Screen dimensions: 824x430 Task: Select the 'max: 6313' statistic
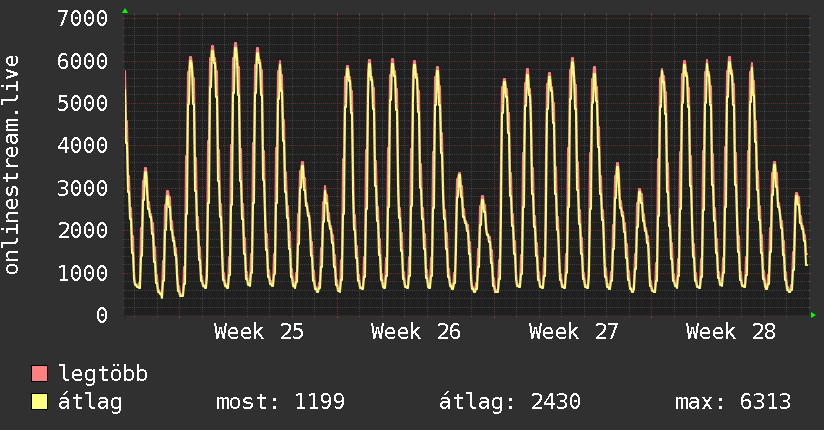pos(733,402)
